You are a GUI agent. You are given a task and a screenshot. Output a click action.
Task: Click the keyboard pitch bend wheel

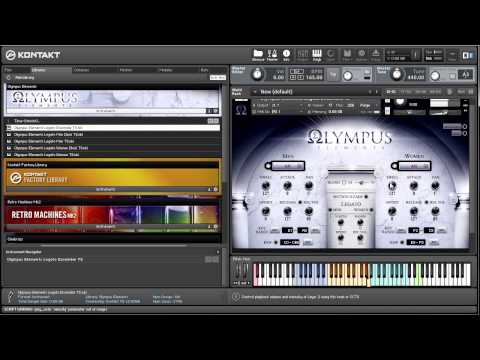pyautogui.click(x=237, y=271)
